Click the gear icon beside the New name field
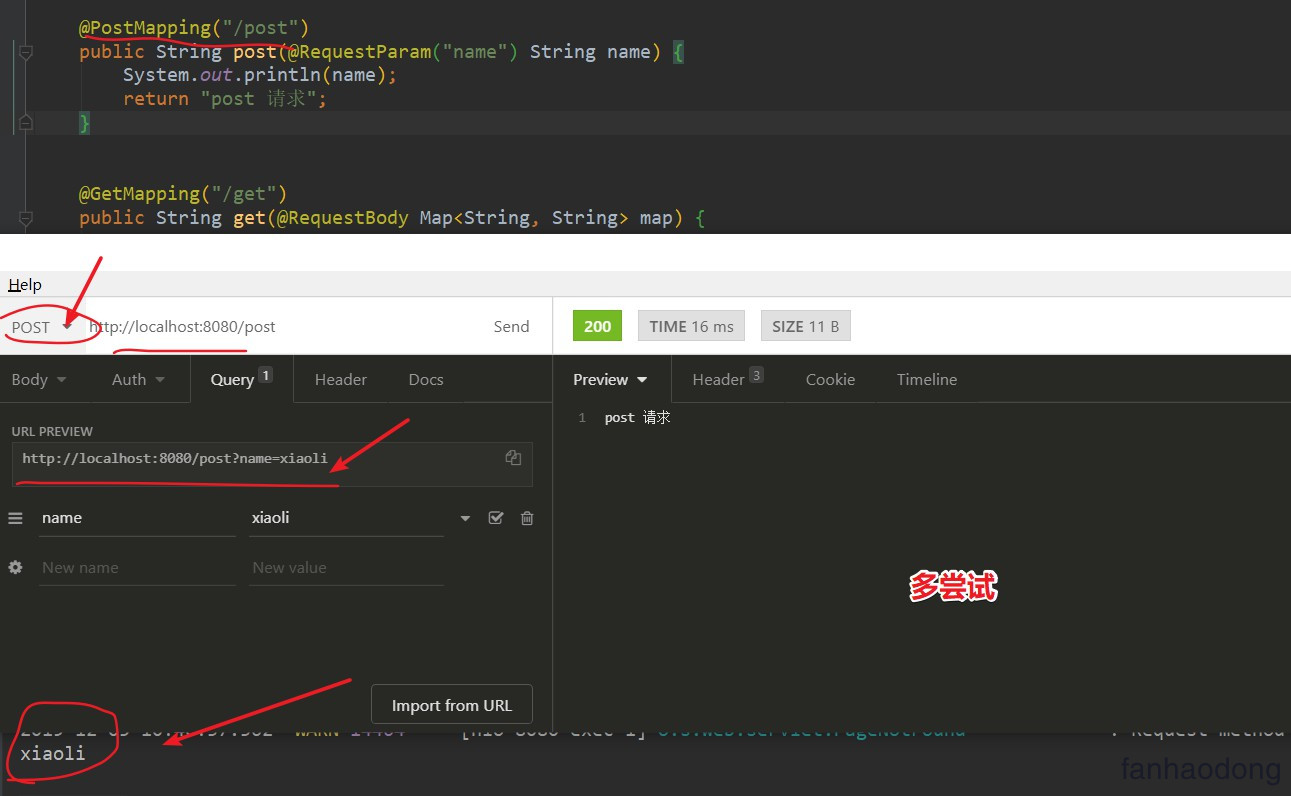This screenshot has width=1291, height=796. [x=15, y=567]
